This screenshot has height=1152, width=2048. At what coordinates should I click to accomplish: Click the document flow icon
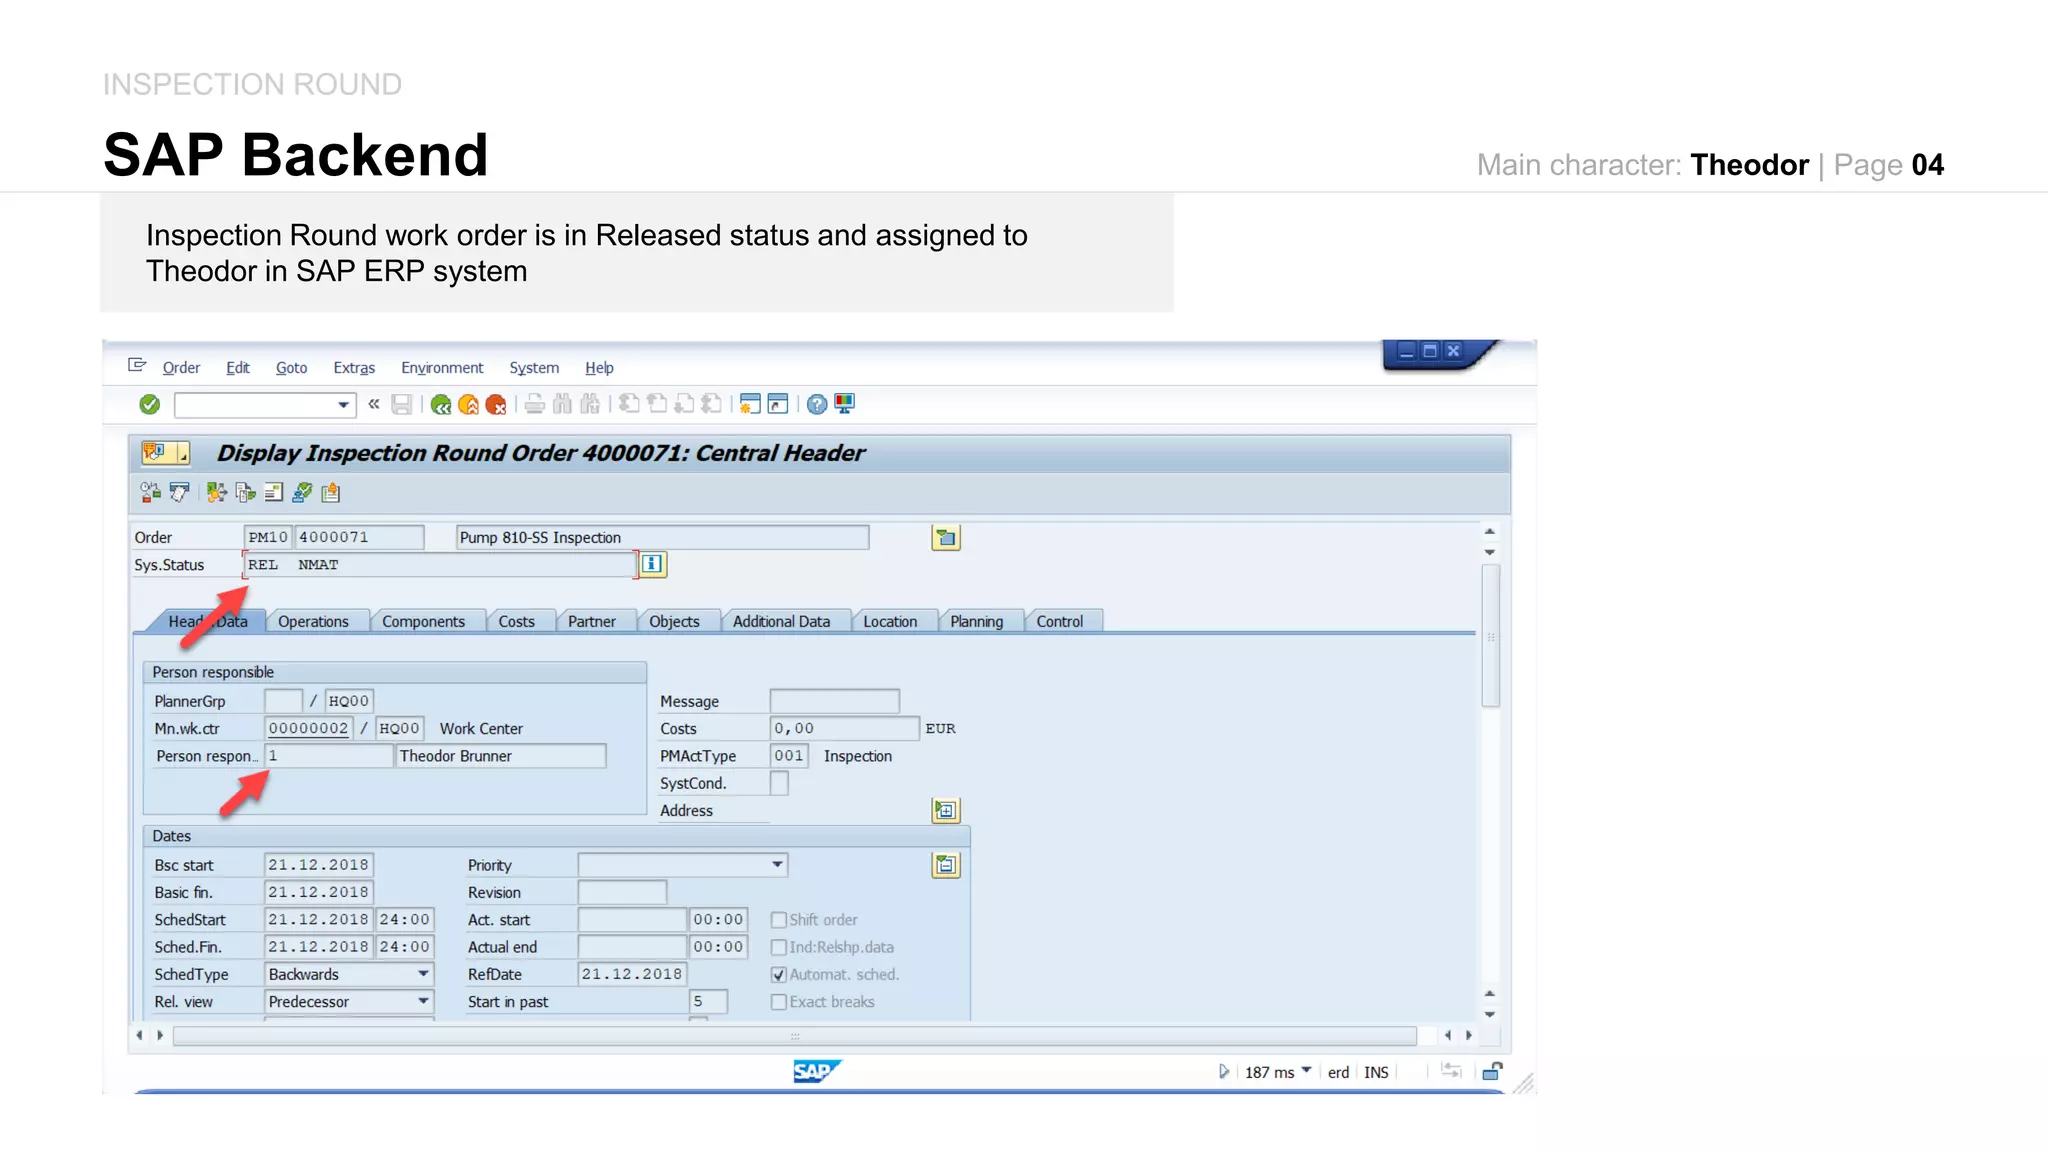[245, 492]
